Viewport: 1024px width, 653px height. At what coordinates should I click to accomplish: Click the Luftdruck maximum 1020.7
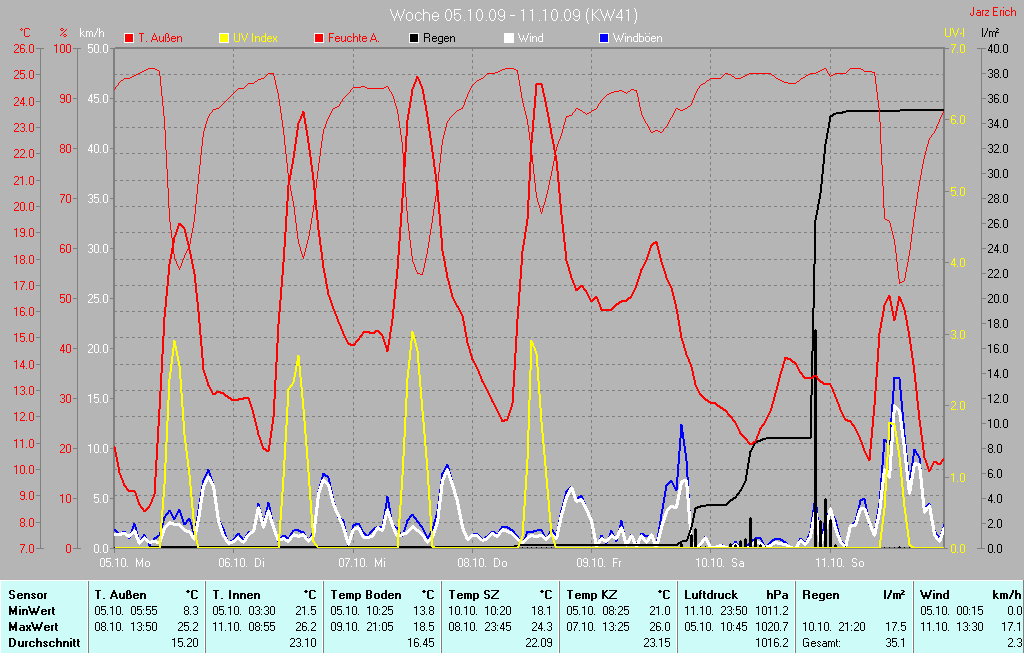click(x=771, y=626)
